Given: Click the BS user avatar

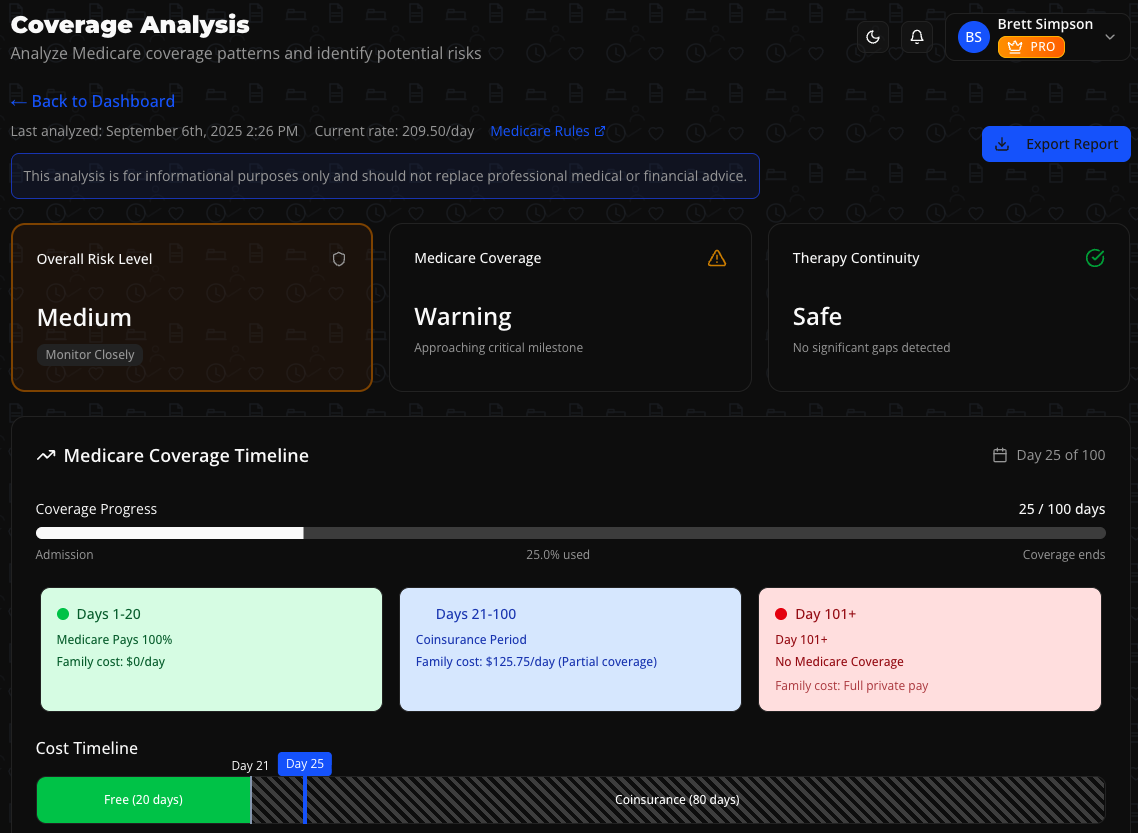Looking at the screenshot, I should point(973,37).
